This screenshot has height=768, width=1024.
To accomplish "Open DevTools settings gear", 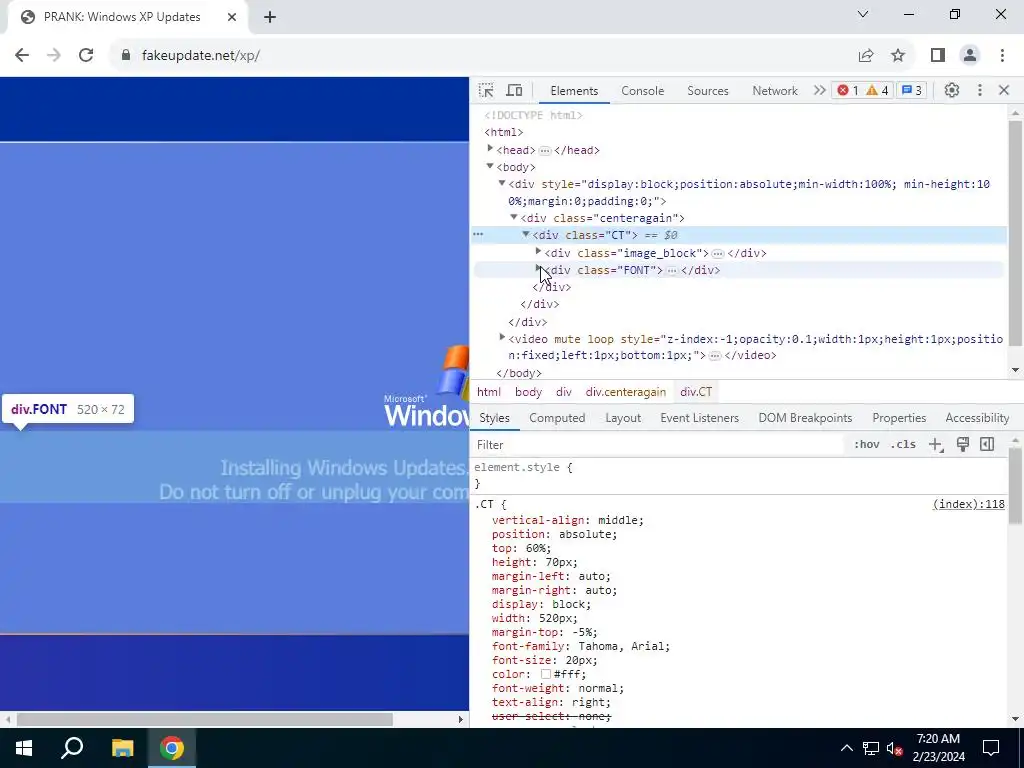I will (x=952, y=90).
